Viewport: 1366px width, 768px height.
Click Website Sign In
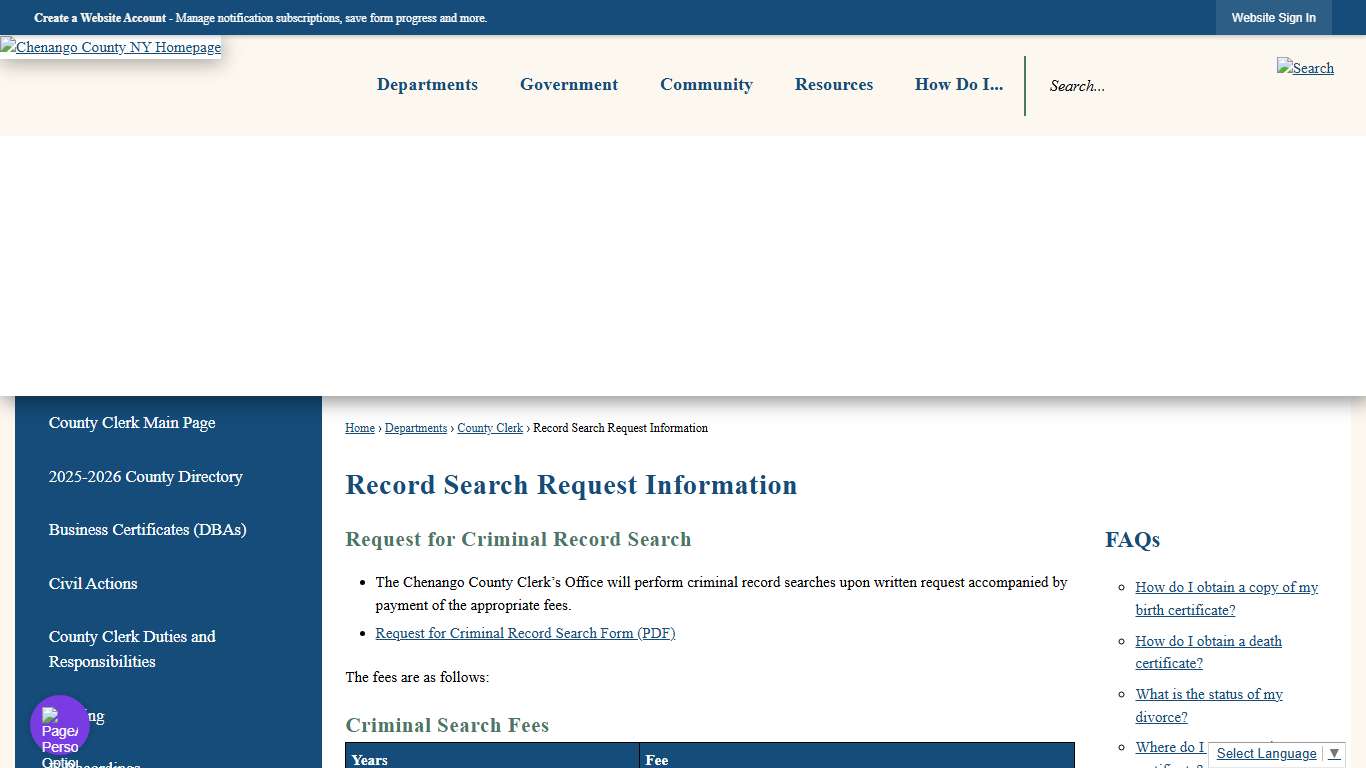click(1273, 17)
